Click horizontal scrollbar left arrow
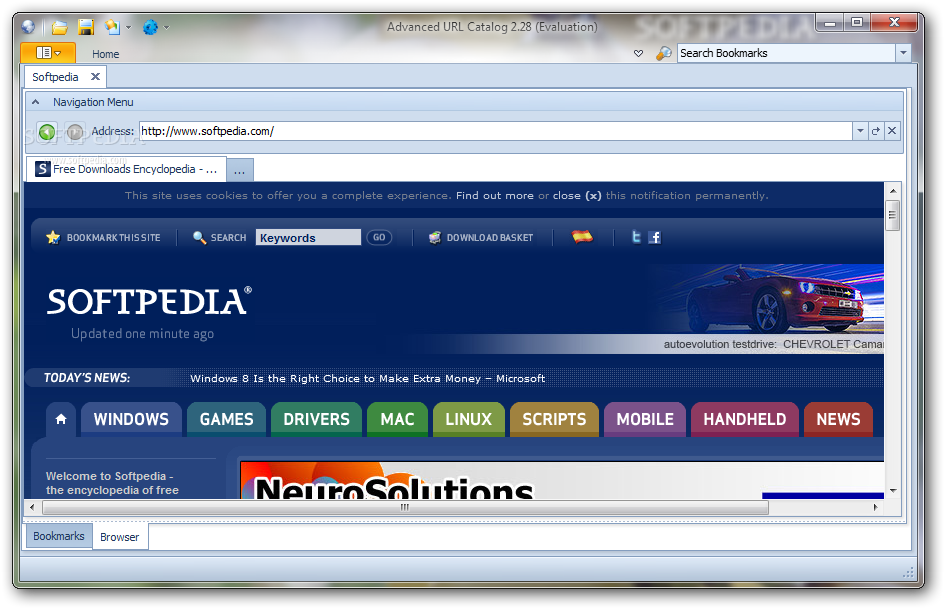Image resolution: width=945 pixels, height=609 pixels. click(32, 508)
